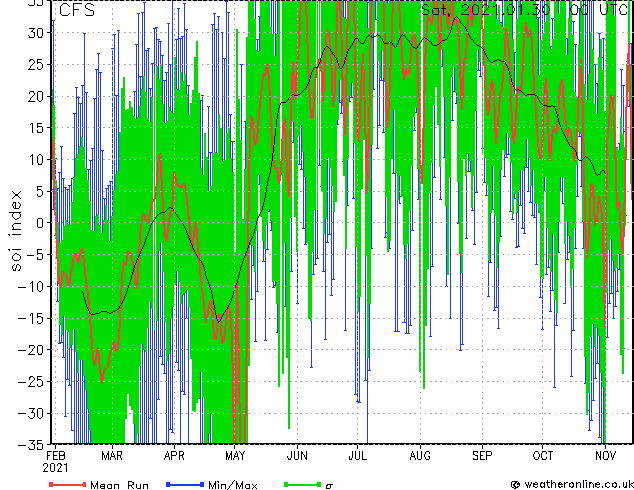
Task: Select the MAR month axis label
Action: pos(112,456)
